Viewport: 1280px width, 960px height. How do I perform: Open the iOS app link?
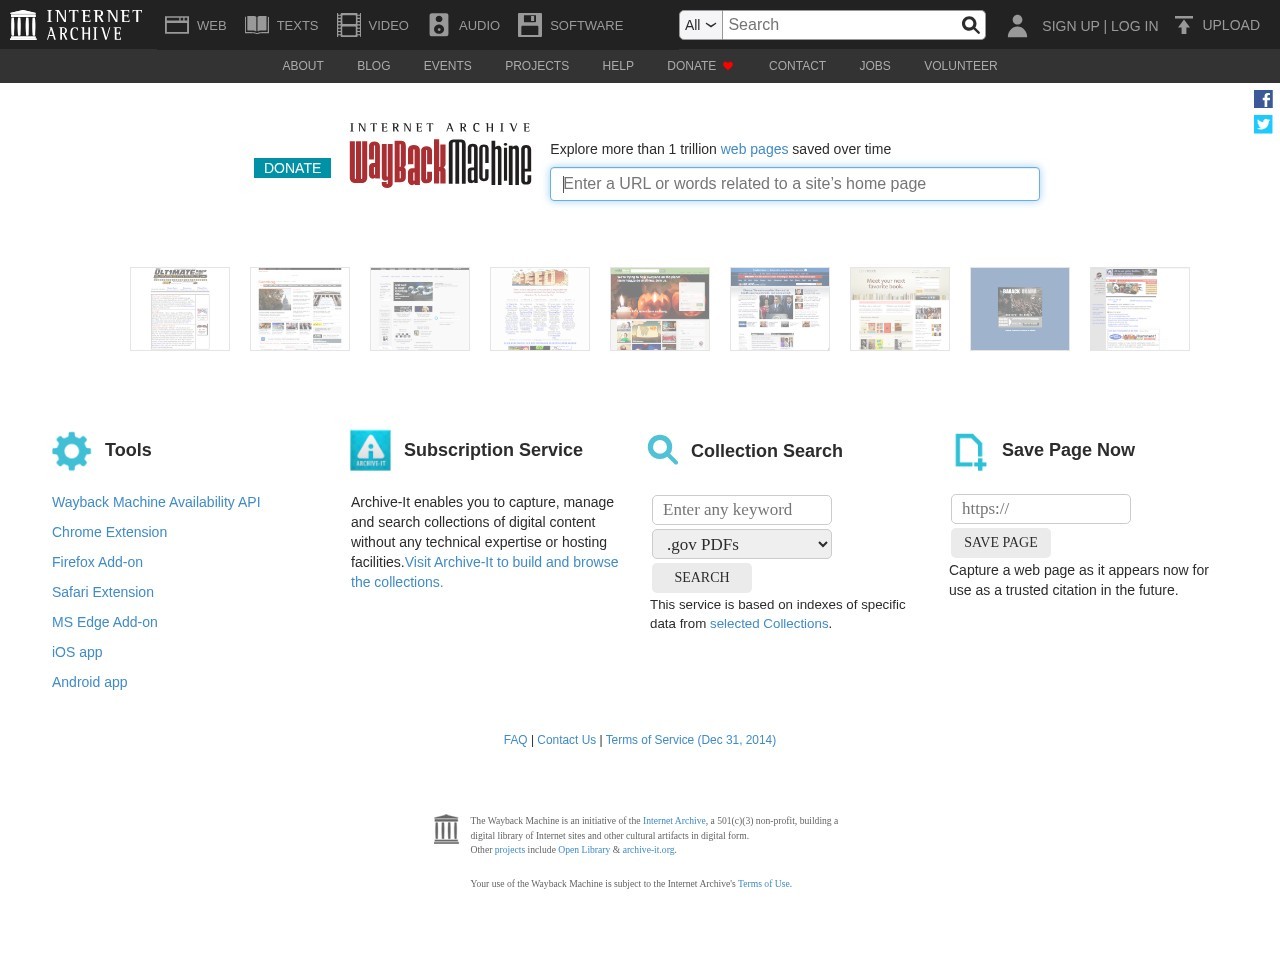pyautogui.click(x=77, y=652)
